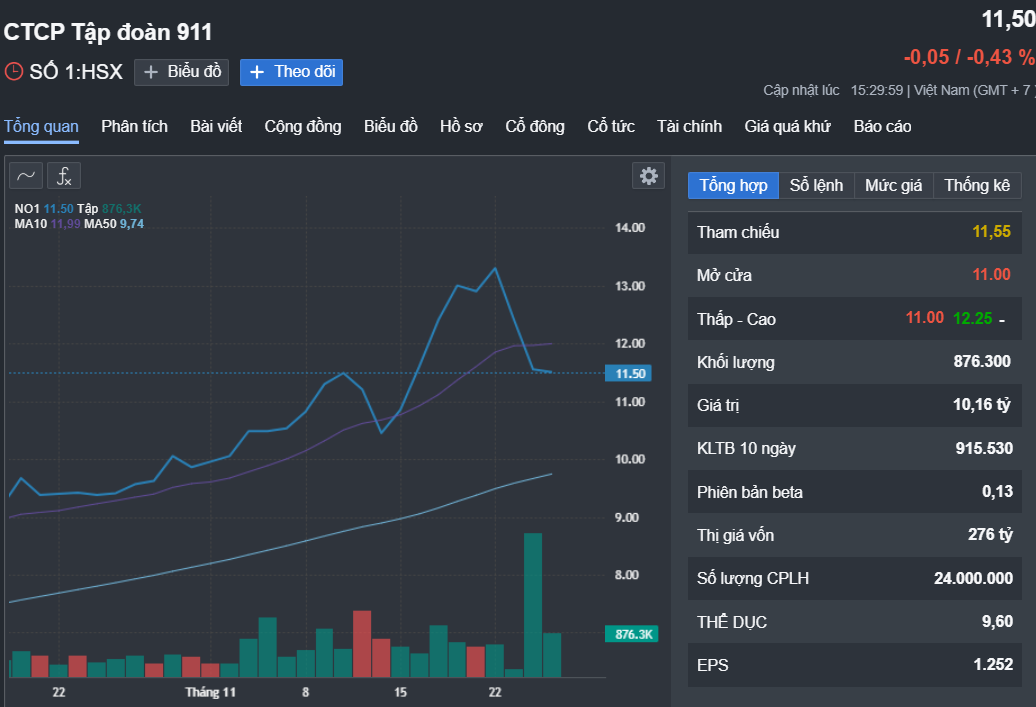Image resolution: width=1036 pixels, height=707 pixels.
Task: Click the red clock icon beside SỐ 1:HSX
Action: pos(14,71)
